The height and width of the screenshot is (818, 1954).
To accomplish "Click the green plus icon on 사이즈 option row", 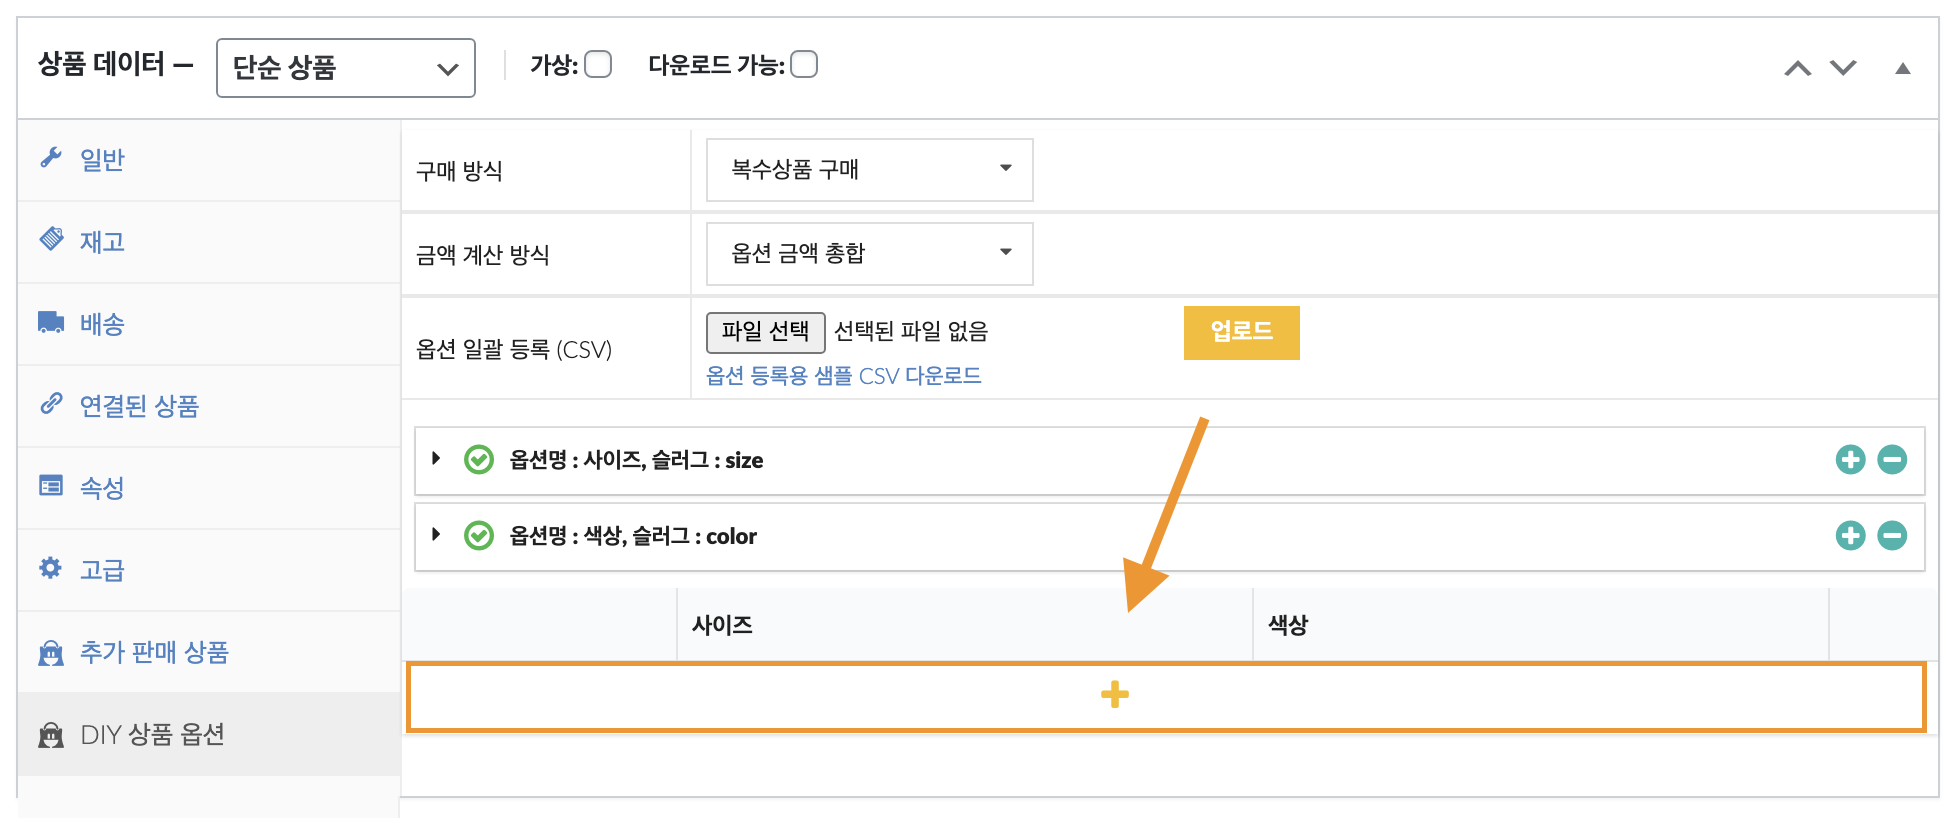I will point(1850,460).
